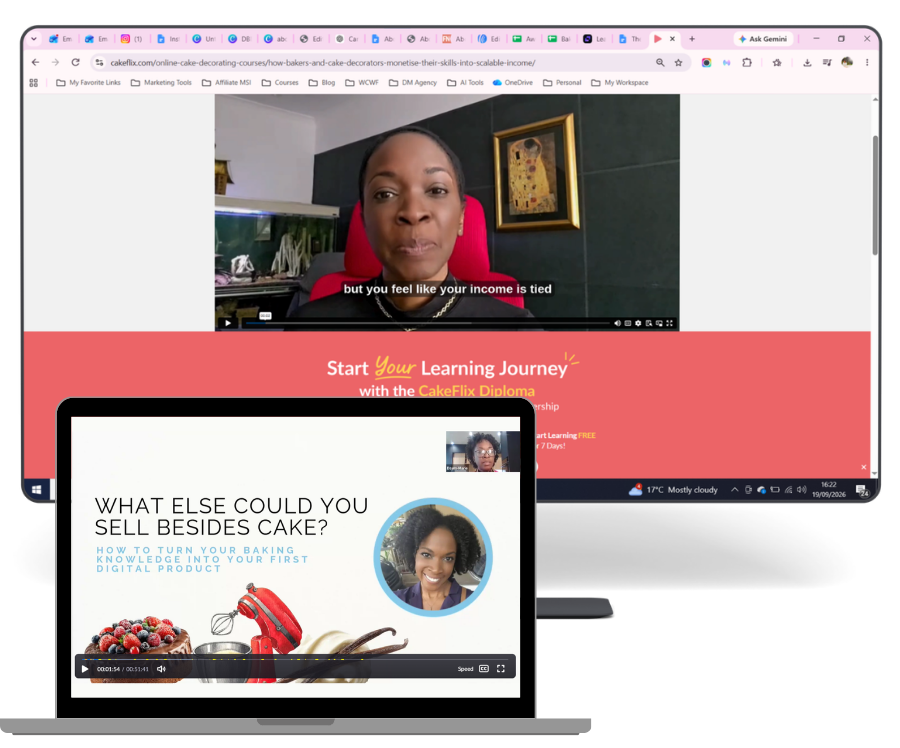This screenshot has height=748, width=900.
Task: Open the OneDrive bookmark
Action: click(x=513, y=83)
